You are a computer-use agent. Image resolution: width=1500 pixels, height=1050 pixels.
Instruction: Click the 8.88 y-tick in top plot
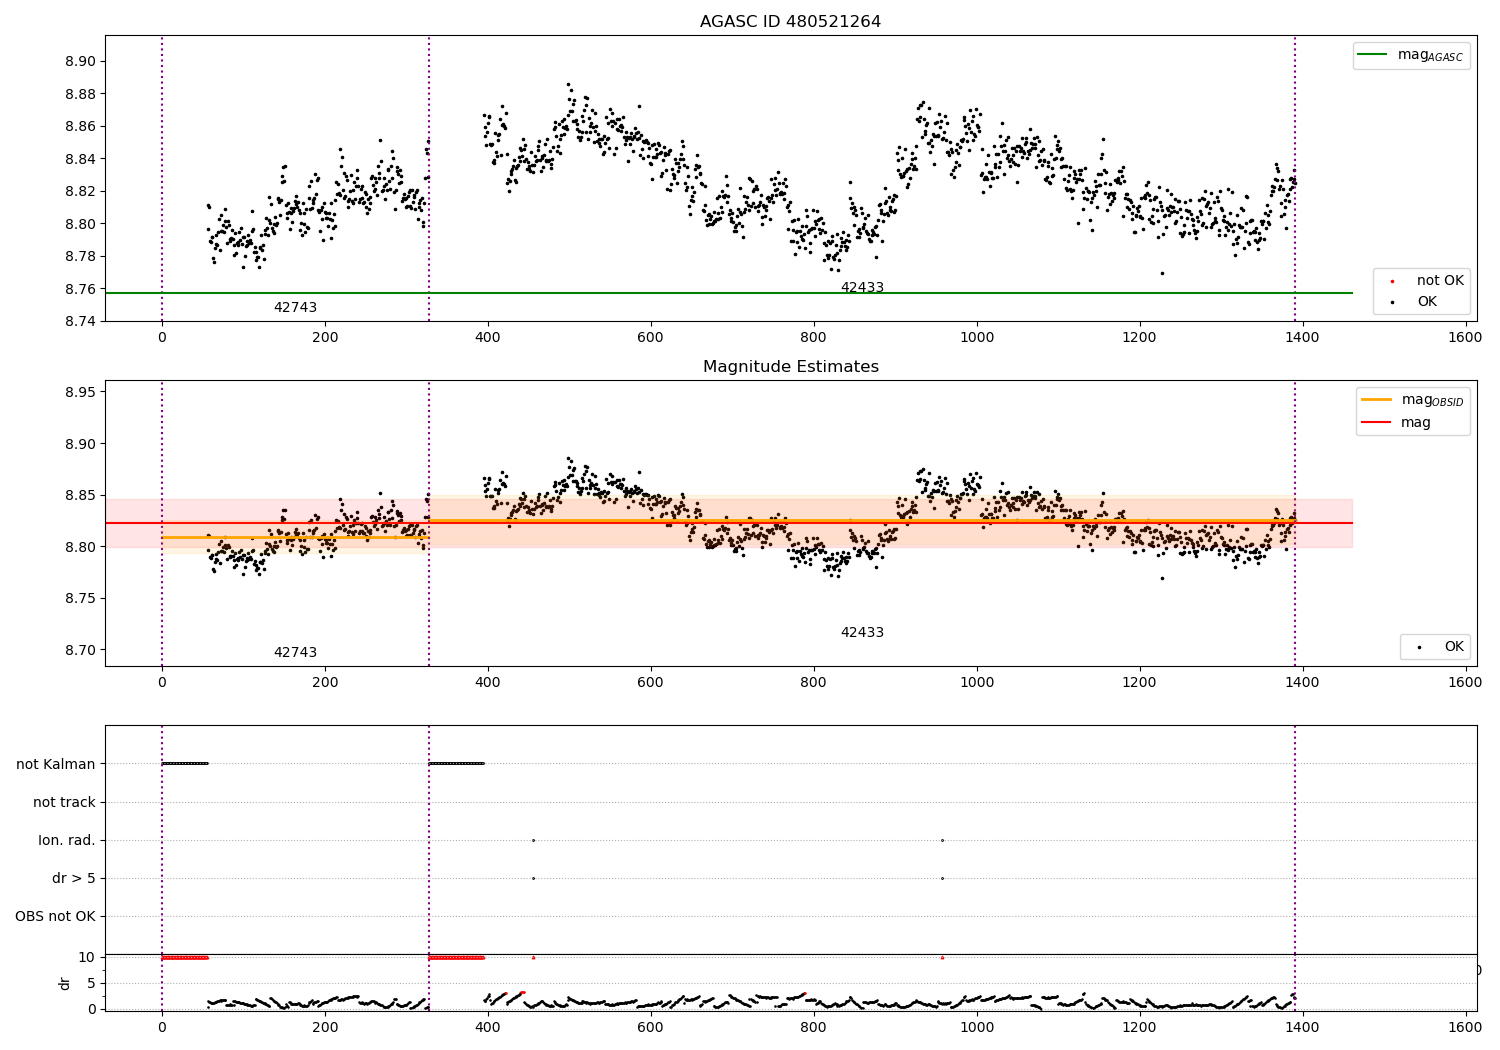79,94
